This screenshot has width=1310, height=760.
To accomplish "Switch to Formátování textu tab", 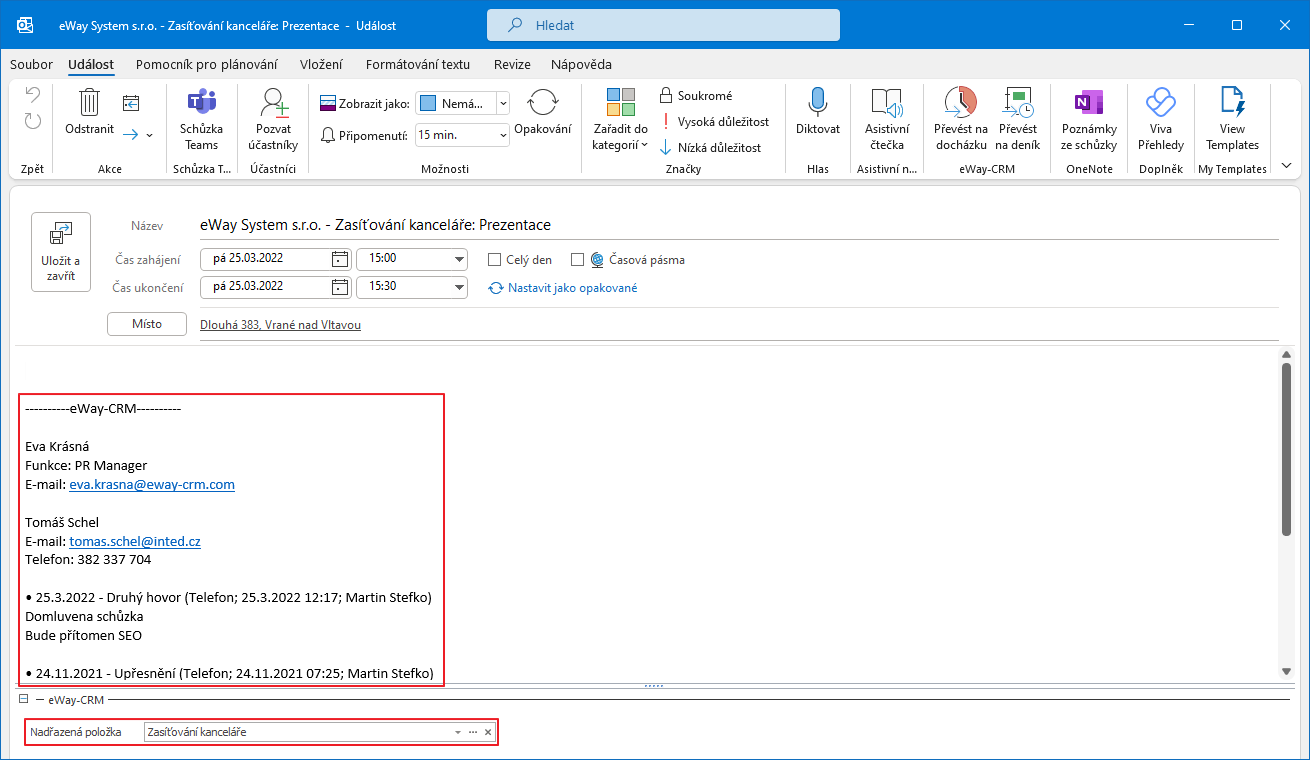I will click(418, 64).
